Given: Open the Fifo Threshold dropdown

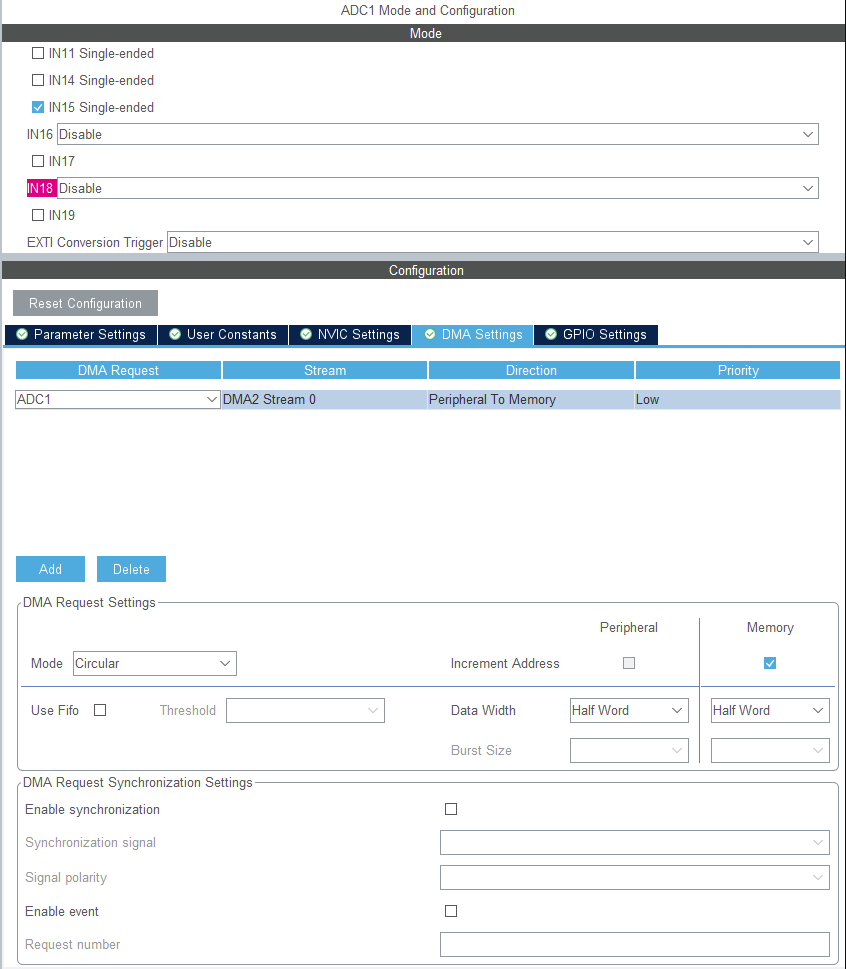Looking at the screenshot, I should click(305, 710).
